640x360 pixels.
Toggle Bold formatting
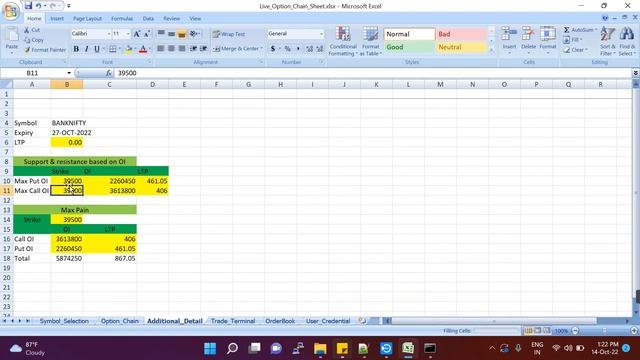pyautogui.click(x=76, y=49)
